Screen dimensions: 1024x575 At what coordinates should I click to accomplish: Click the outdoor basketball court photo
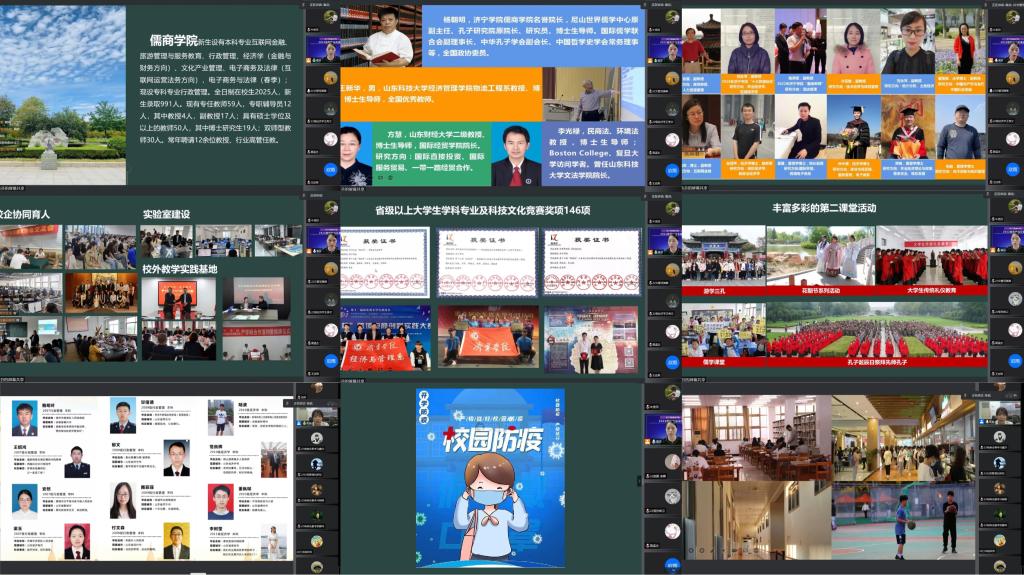pyautogui.click(x=904, y=522)
